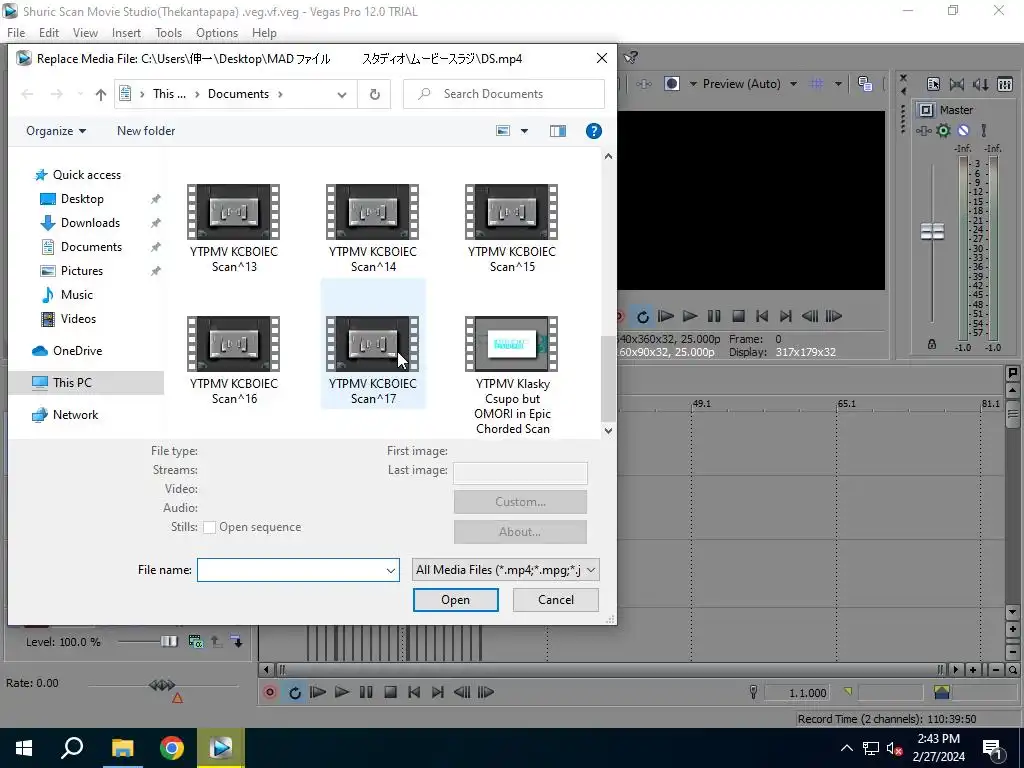This screenshot has height=768, width=1024.
Task: Click Up one level arrow in dialog
Action: (x=101, y=94)
